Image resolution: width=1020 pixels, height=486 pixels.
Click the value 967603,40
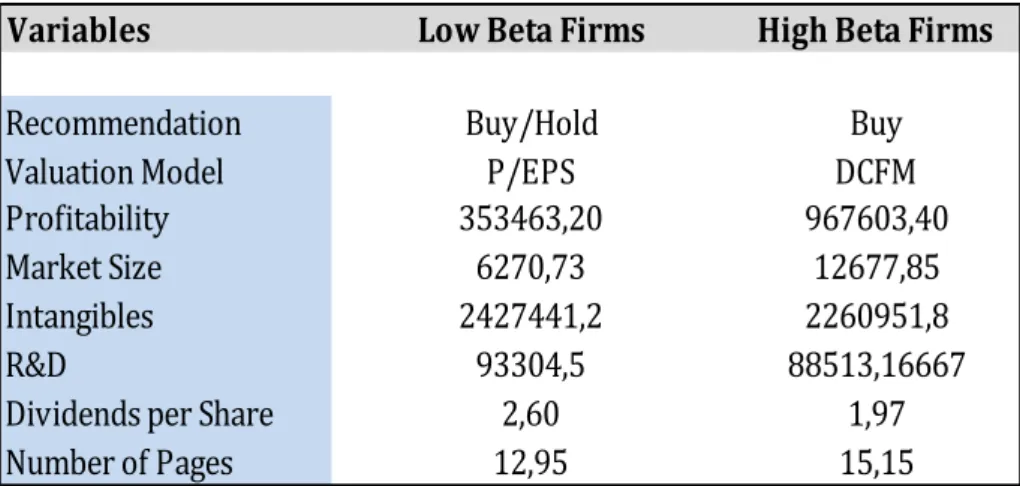click(x=876, y=219)
